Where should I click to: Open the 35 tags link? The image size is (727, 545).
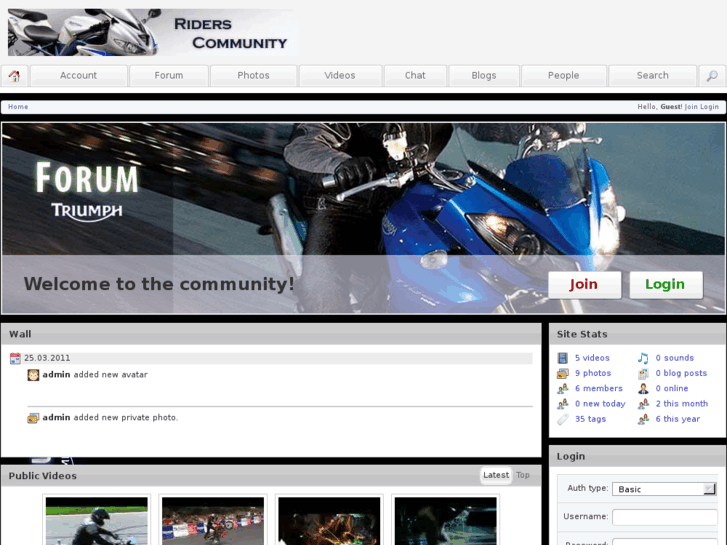[x=590, y=419]
